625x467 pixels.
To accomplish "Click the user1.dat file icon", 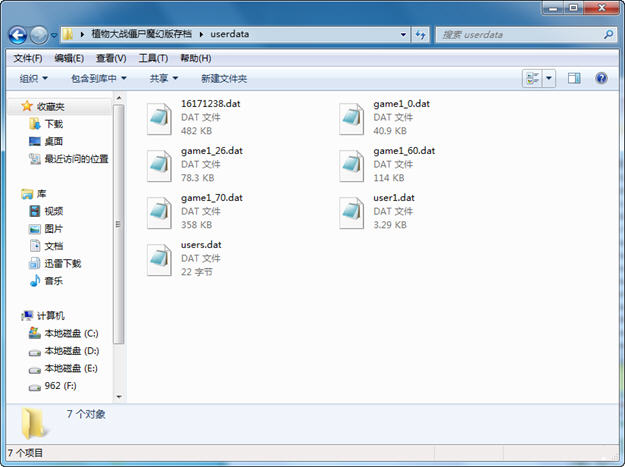I will (351, 213).
